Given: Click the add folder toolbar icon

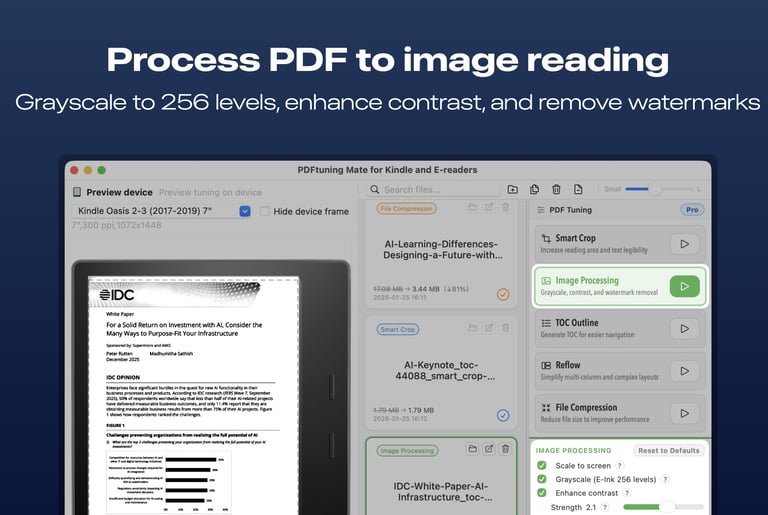Looking at the screenshot, I should 513,189.
